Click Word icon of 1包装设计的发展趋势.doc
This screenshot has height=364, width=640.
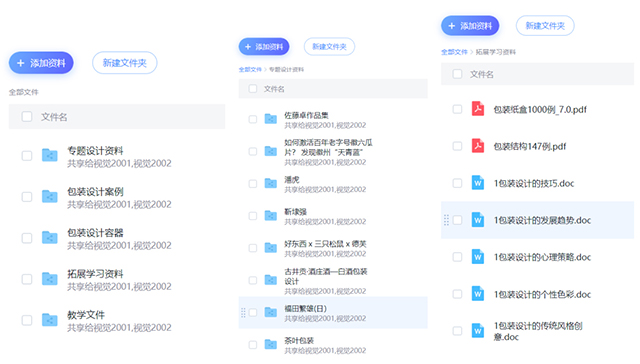[478, 220]
